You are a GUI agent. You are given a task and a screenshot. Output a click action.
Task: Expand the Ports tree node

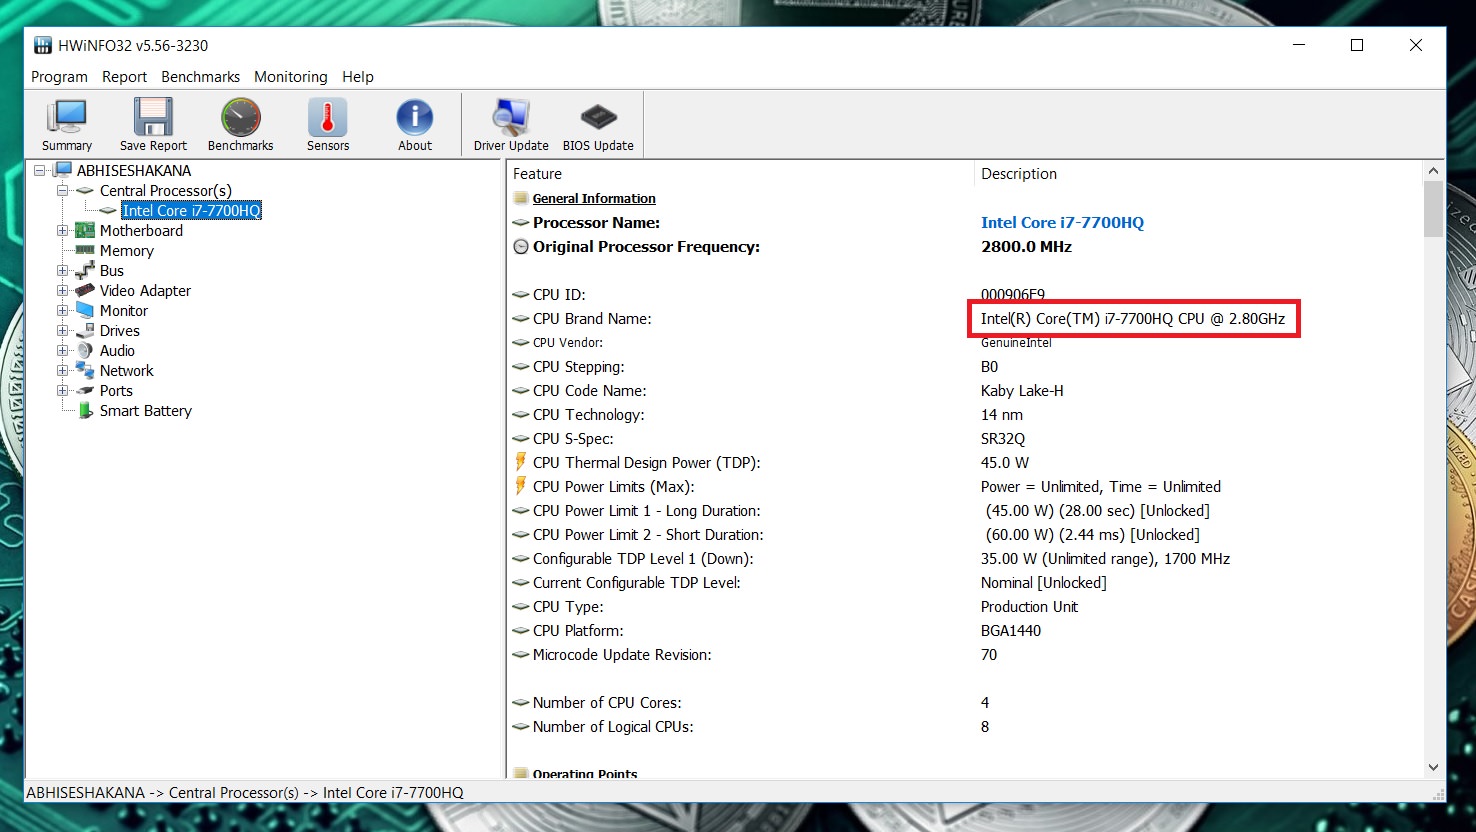(x=62, y=391)
